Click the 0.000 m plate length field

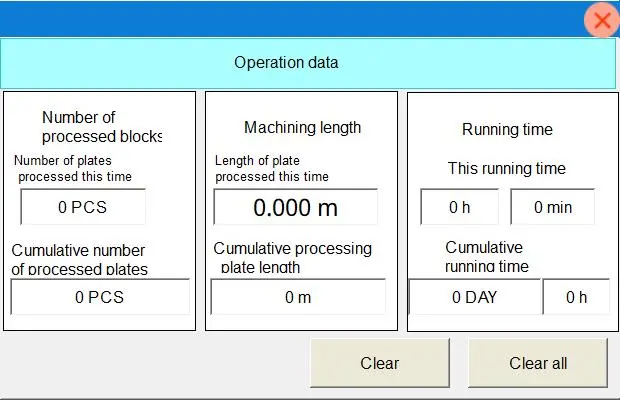click(x=295, y=207)
